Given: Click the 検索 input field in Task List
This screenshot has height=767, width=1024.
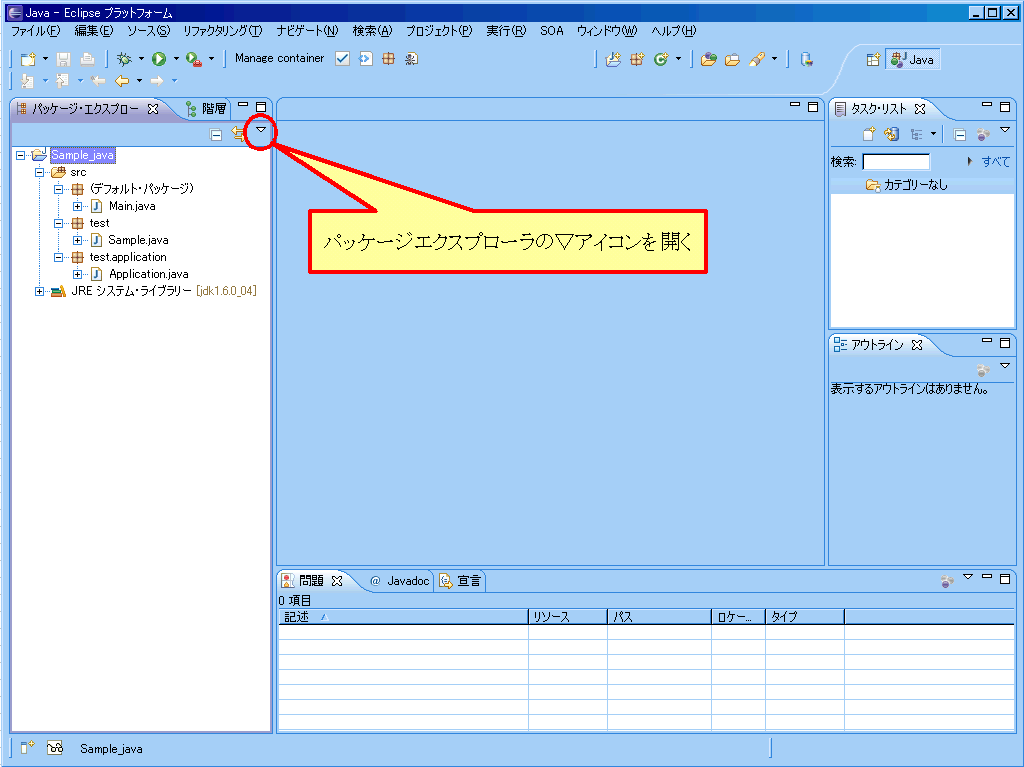Looking at the screenshot, I should 896,162.
